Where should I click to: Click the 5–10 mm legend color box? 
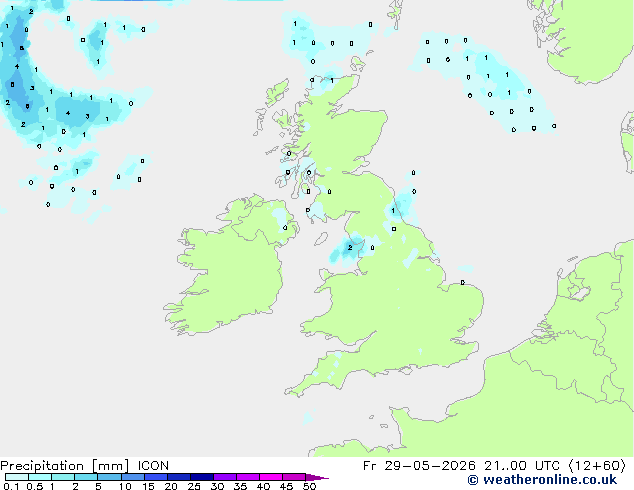[109, 477]
